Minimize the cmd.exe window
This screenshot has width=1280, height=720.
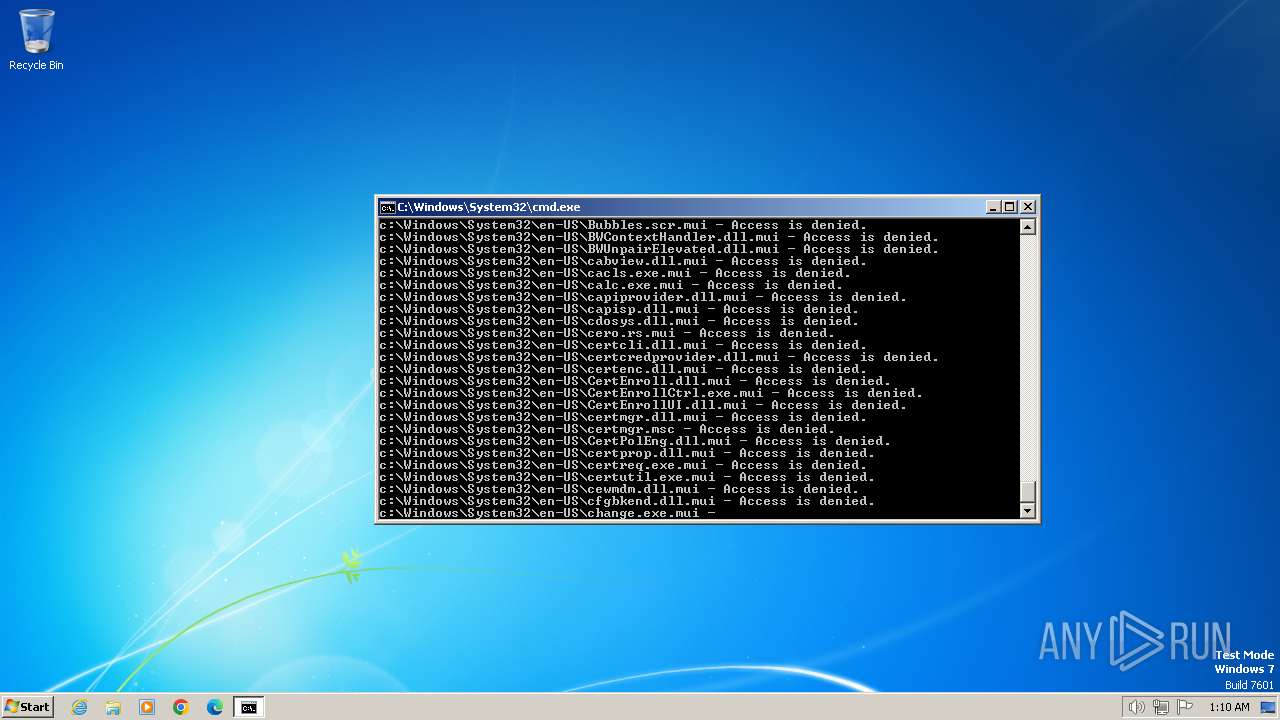(x=993, y=207)
